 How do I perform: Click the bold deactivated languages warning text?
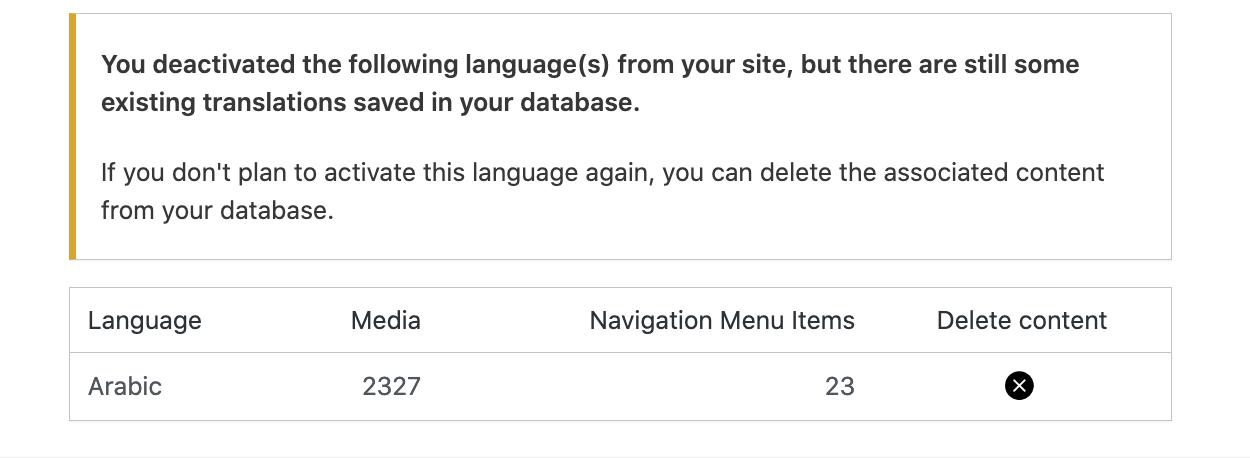tap(590, 85)
